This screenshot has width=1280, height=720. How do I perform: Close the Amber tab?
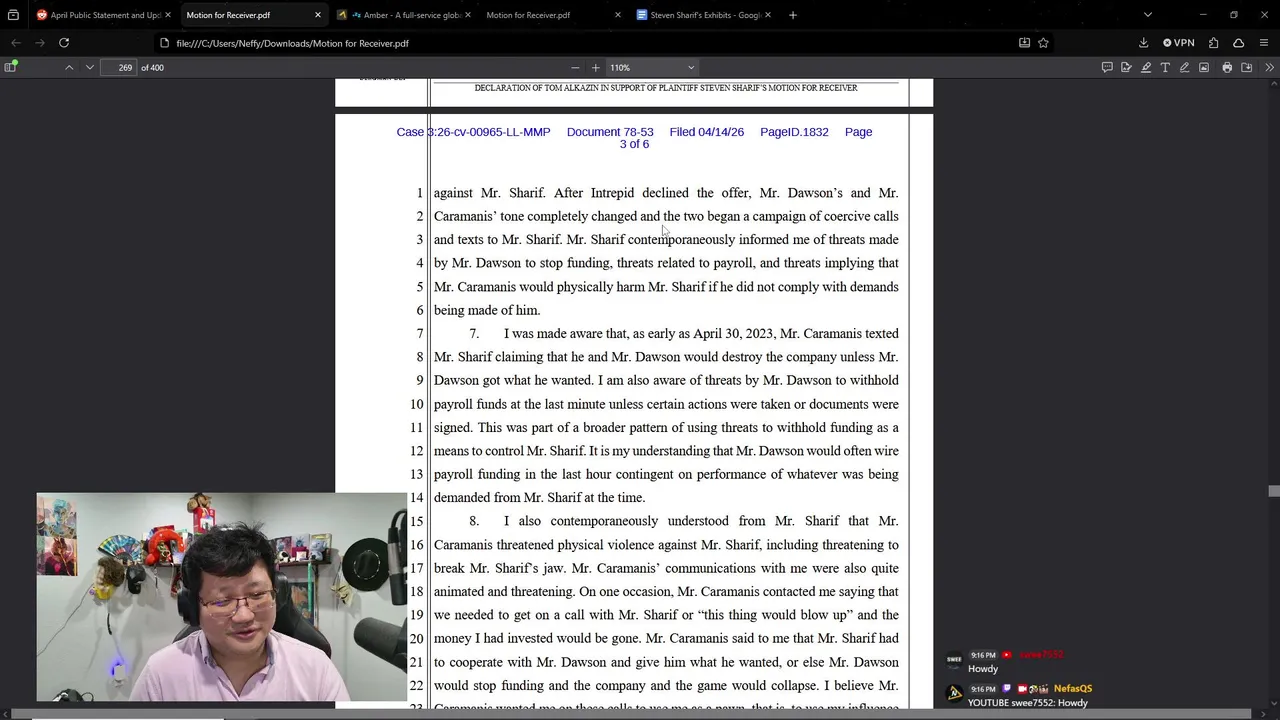[x=468, y=15]
